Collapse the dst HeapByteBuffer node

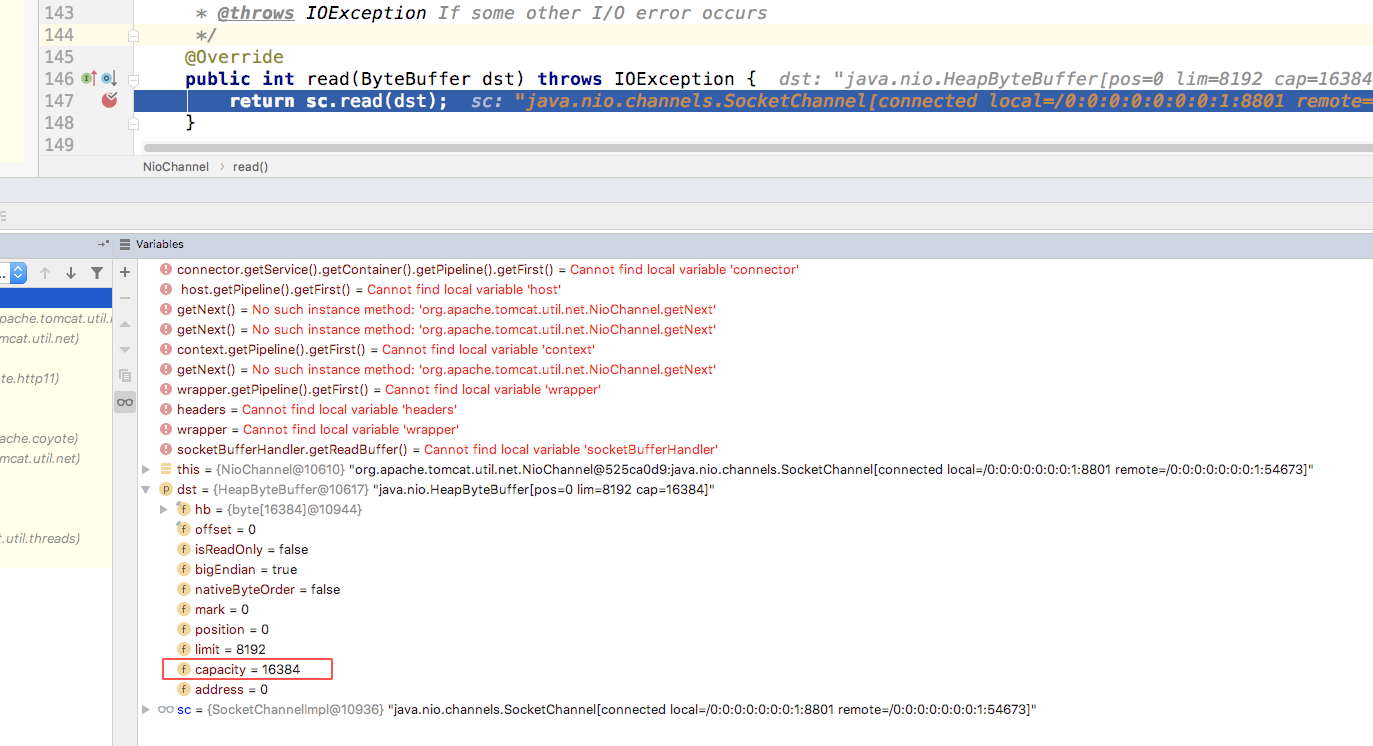tap(146, 489)
